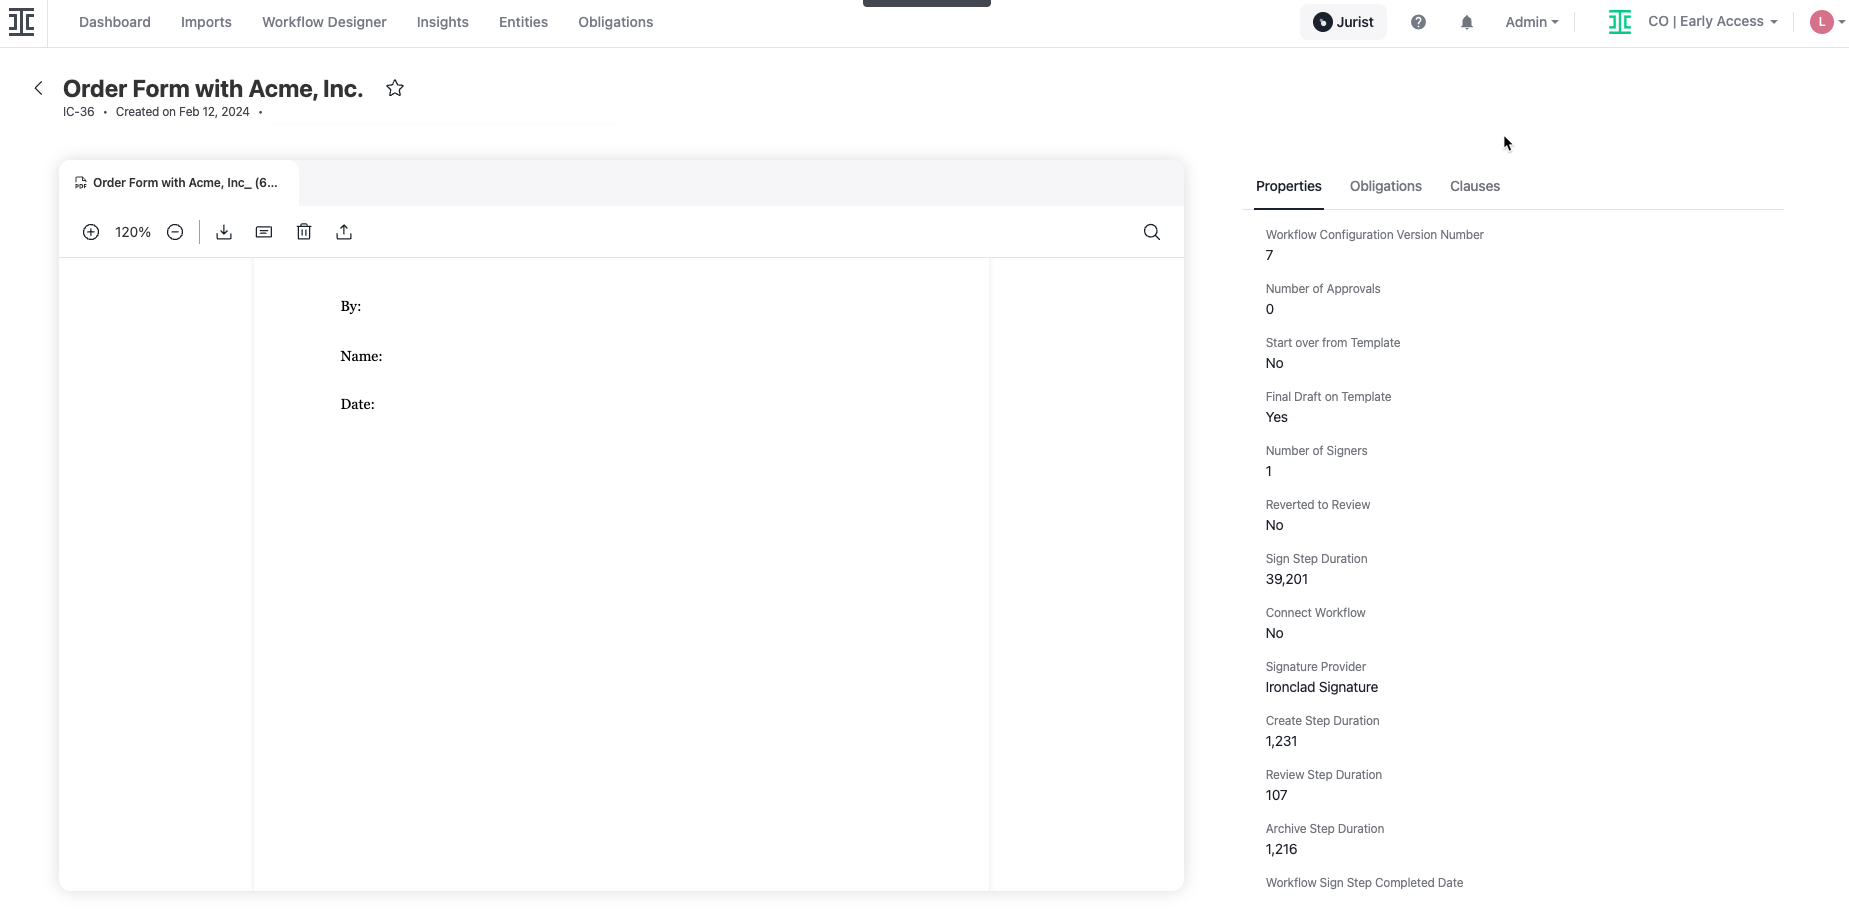This screenshot has width=1849, height=910.
Task: Download the document
Action: (x=224, y=232)
